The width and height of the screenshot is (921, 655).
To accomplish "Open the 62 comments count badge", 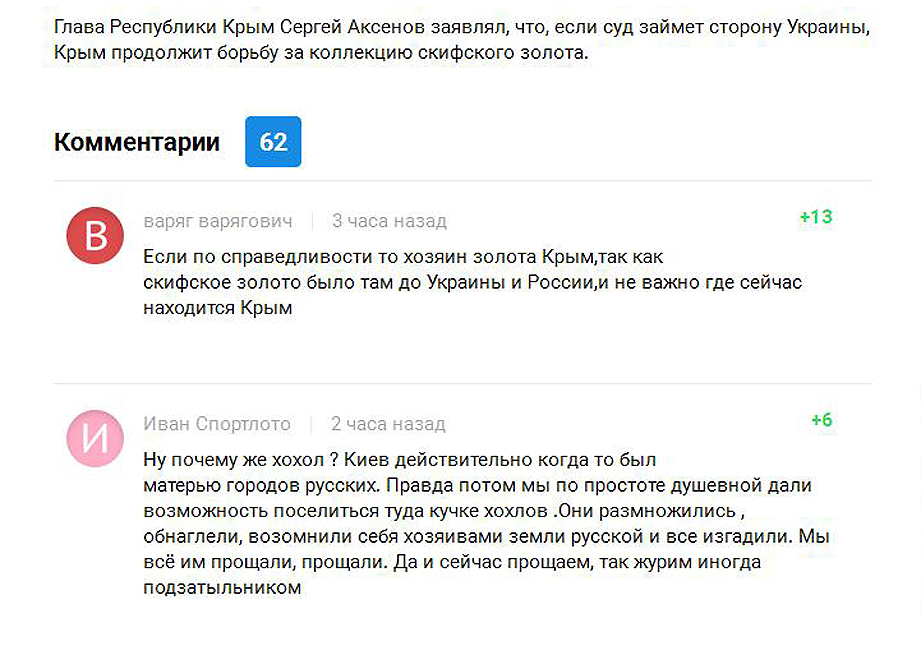I will (x=273, y=142).
